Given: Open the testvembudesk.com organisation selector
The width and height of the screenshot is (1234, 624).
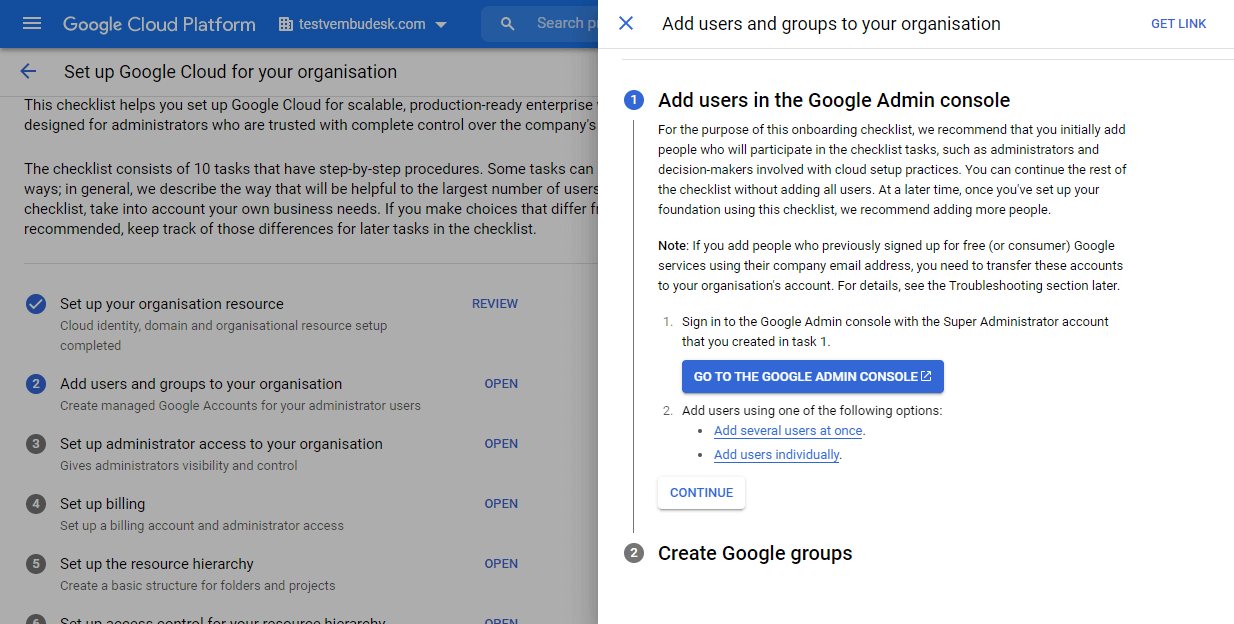Looking at the screenshot, I should point(363,23).
